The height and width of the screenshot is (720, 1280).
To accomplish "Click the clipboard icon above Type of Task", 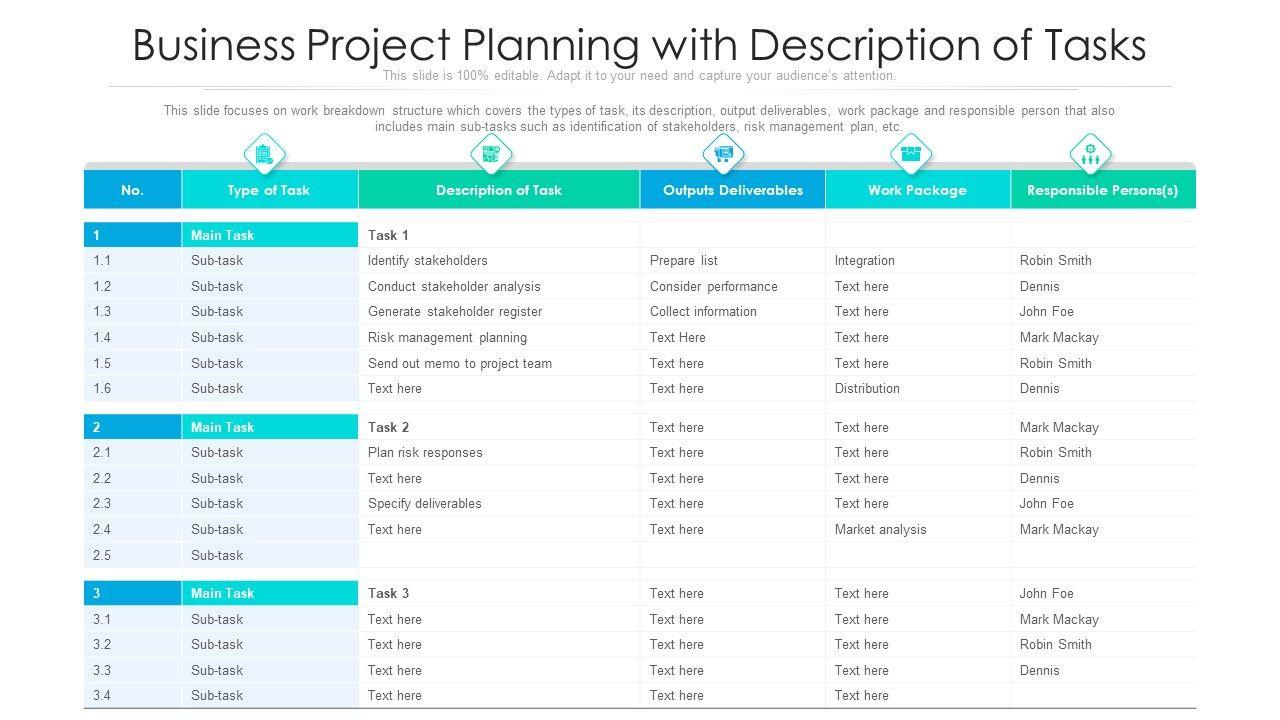I will click(265, 154).
